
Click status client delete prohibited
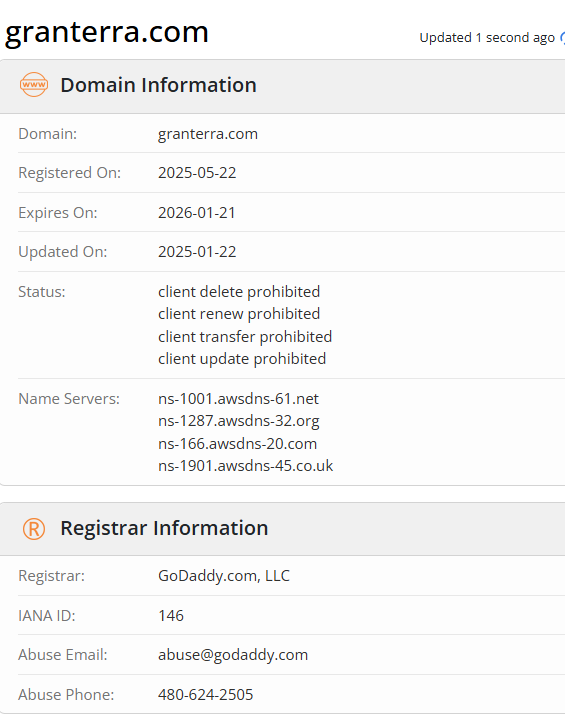[239, 291]
